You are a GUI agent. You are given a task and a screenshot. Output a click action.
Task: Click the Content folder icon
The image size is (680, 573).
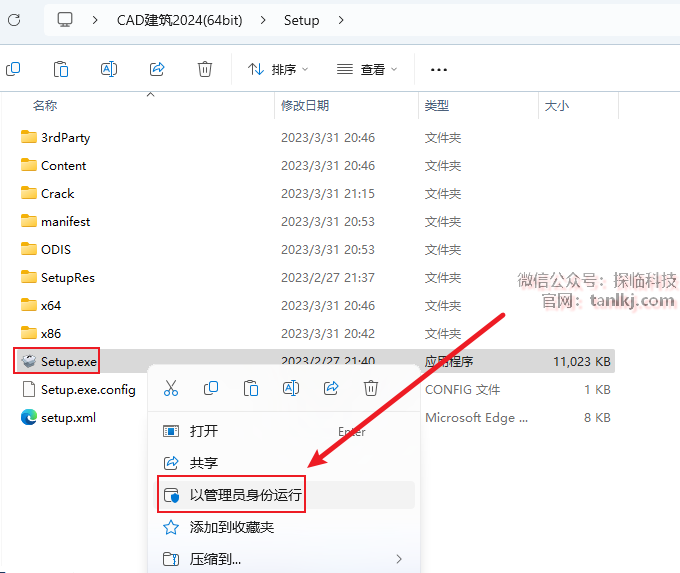pyautogui.click(x=29, y=165)
